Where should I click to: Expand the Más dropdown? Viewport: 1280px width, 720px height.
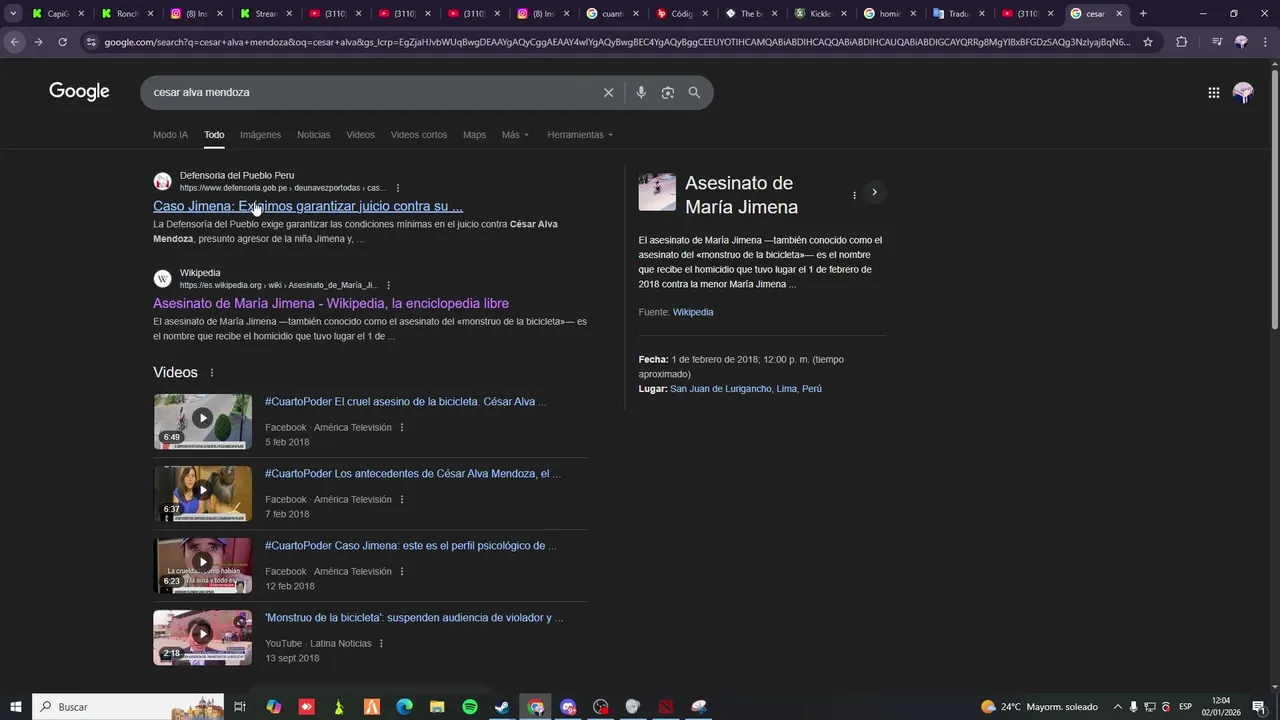(515, 135)
